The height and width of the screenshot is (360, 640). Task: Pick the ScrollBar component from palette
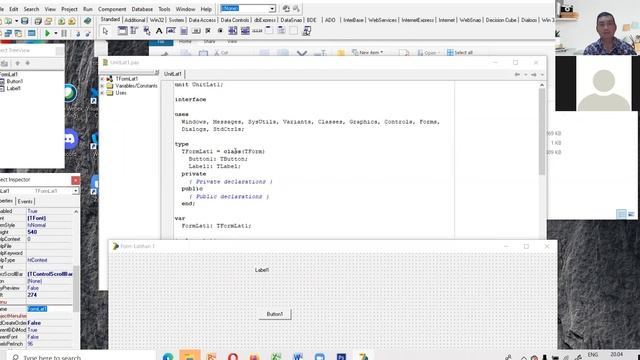tap(257, 31)
